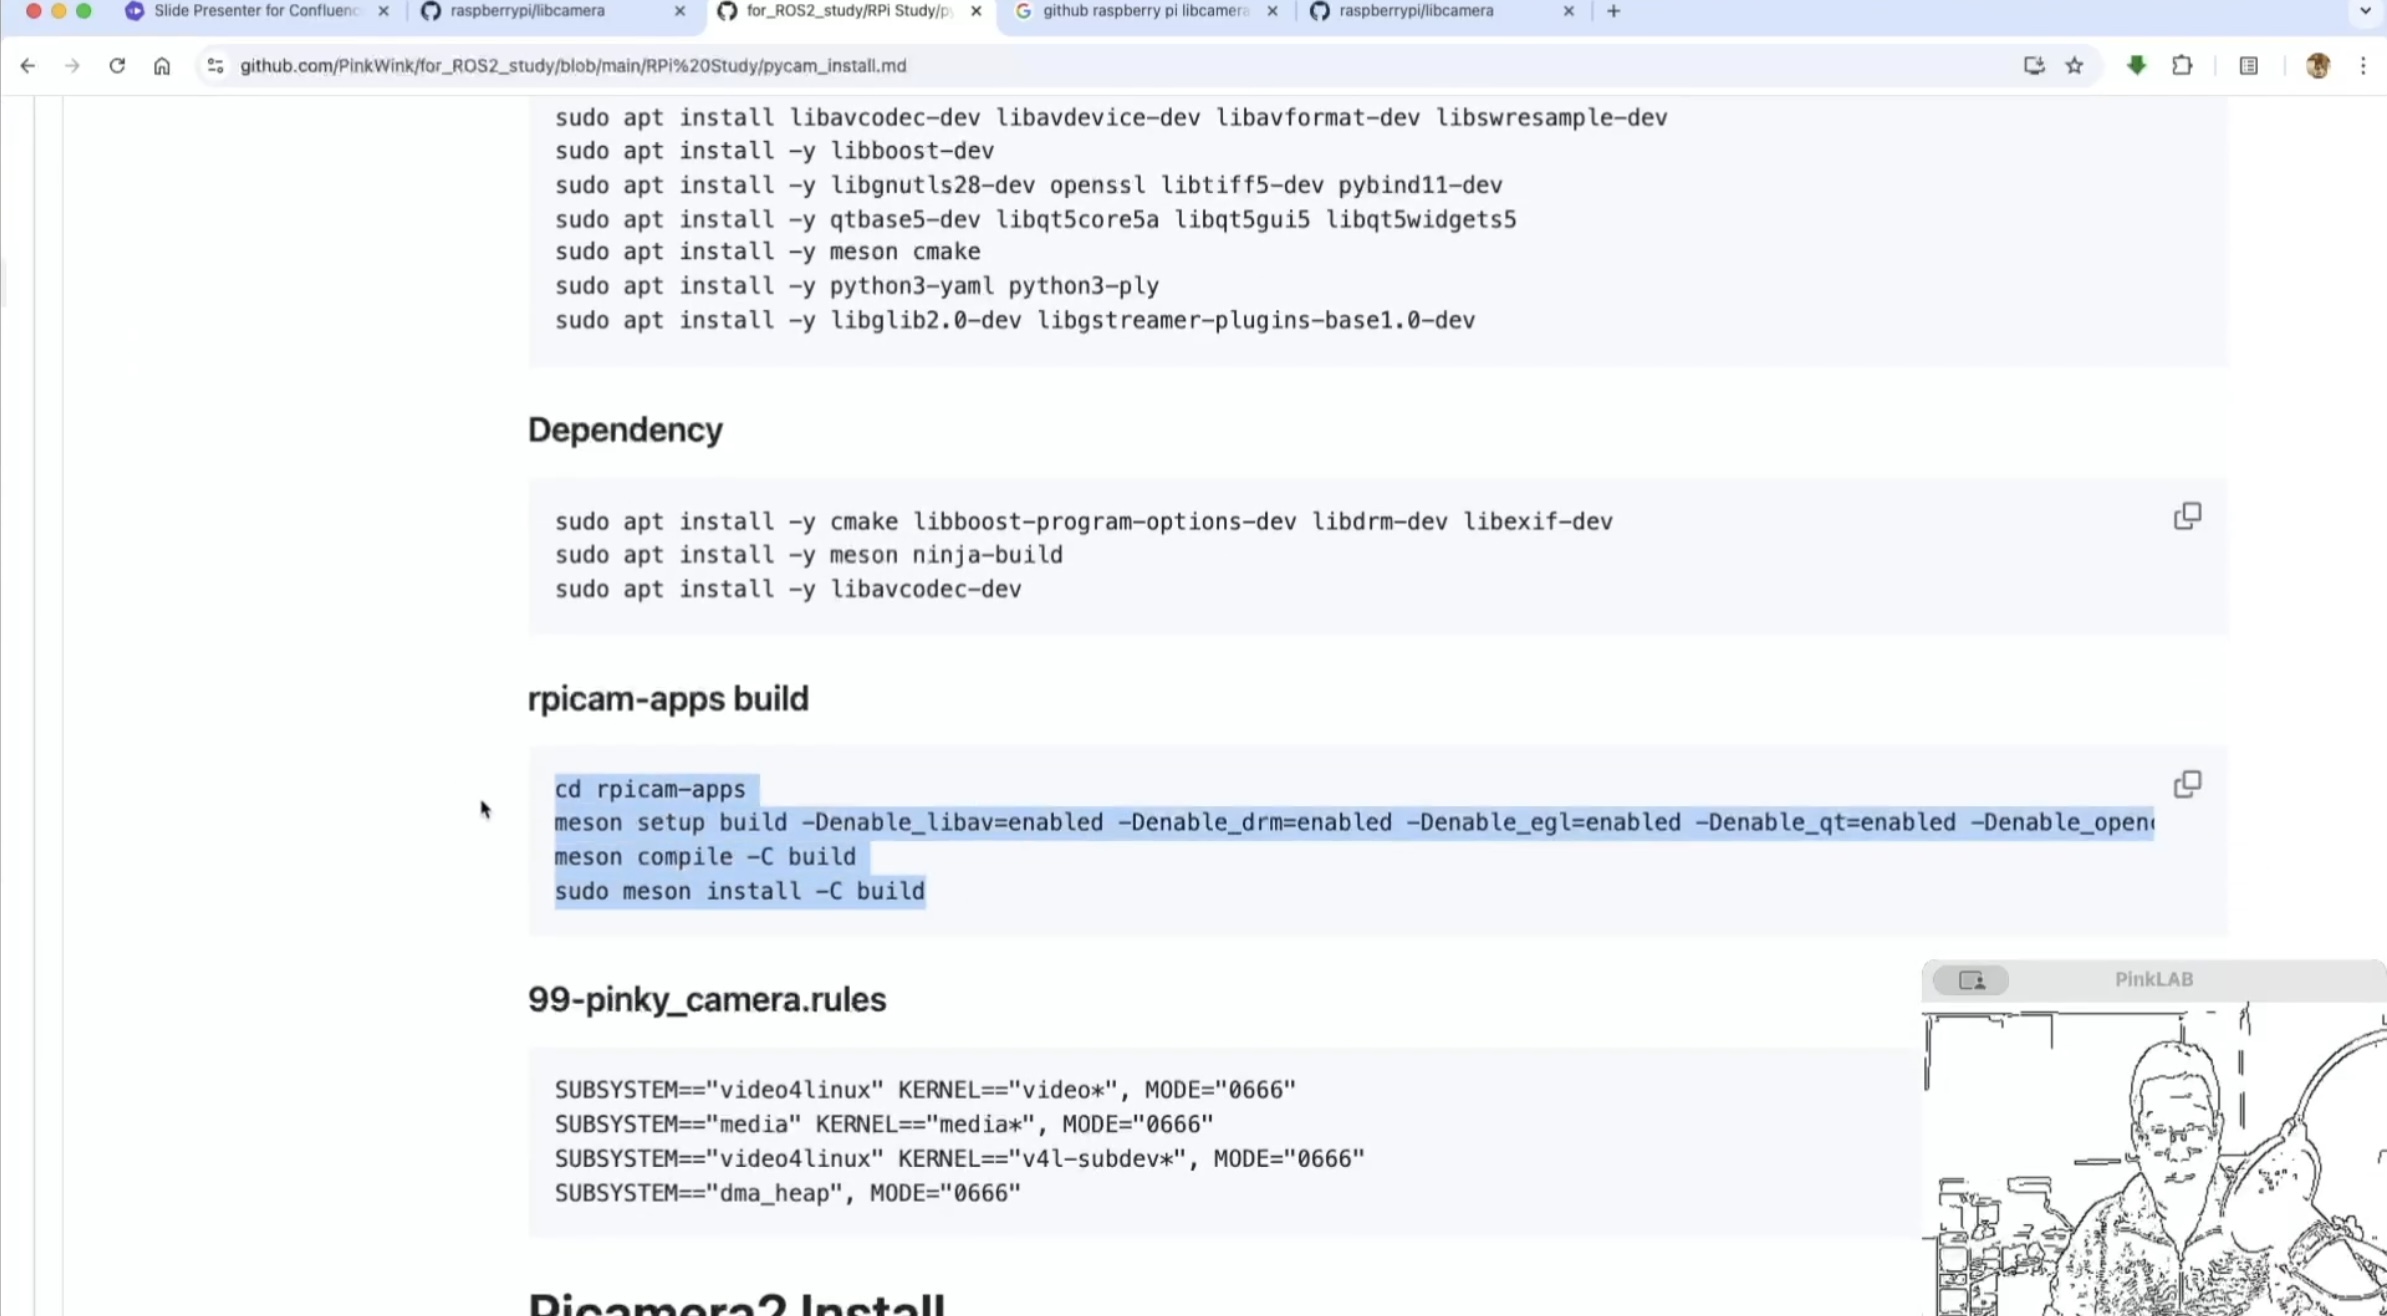
Task: Copy the Dependency code block
Action: pyautogui.click(x=2187, y=516)
